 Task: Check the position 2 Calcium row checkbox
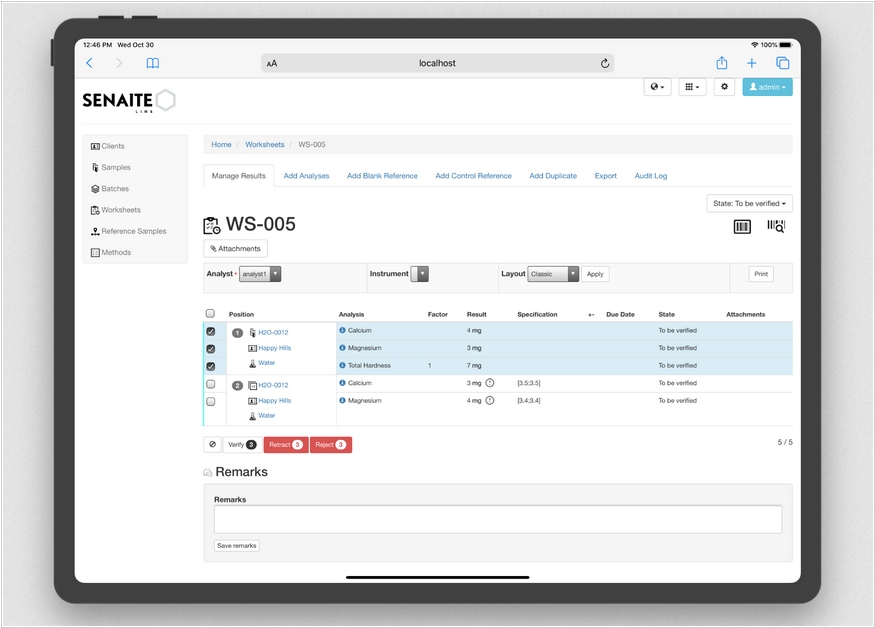point(210,384)
